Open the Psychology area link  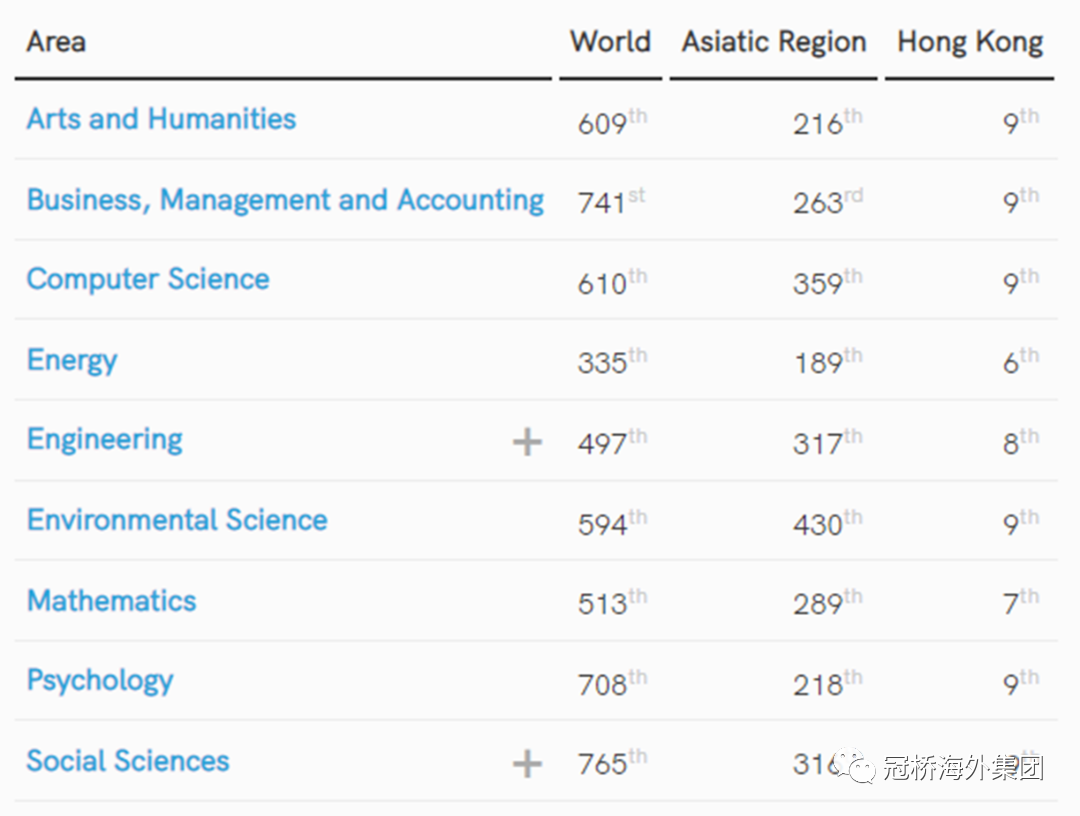100,681
